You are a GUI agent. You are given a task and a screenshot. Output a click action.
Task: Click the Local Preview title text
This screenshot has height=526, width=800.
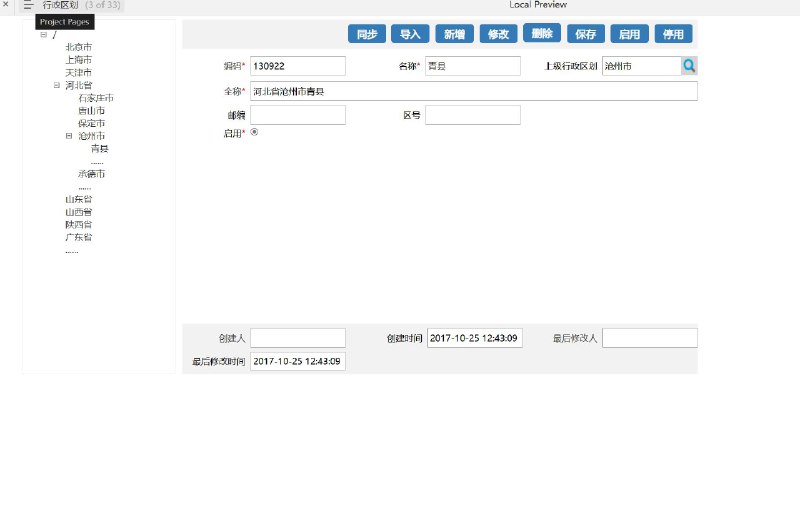point(538,5)
